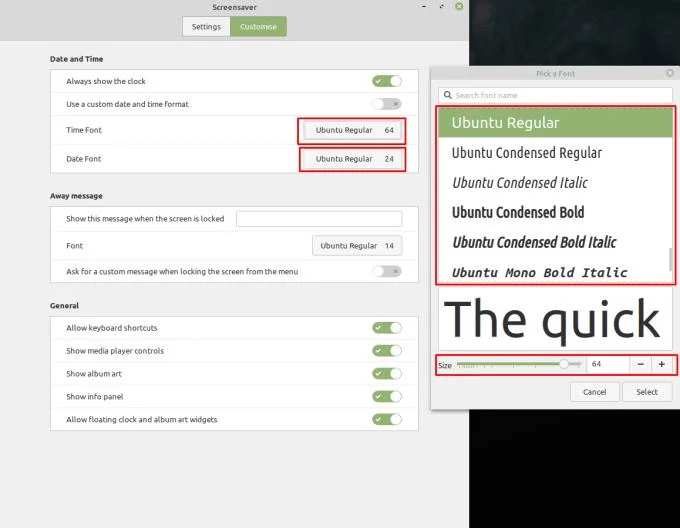Image resolution: width=680 pixels, height=528 pixels.
Task: Enable custom date and time format
Action: click(387, 104)
